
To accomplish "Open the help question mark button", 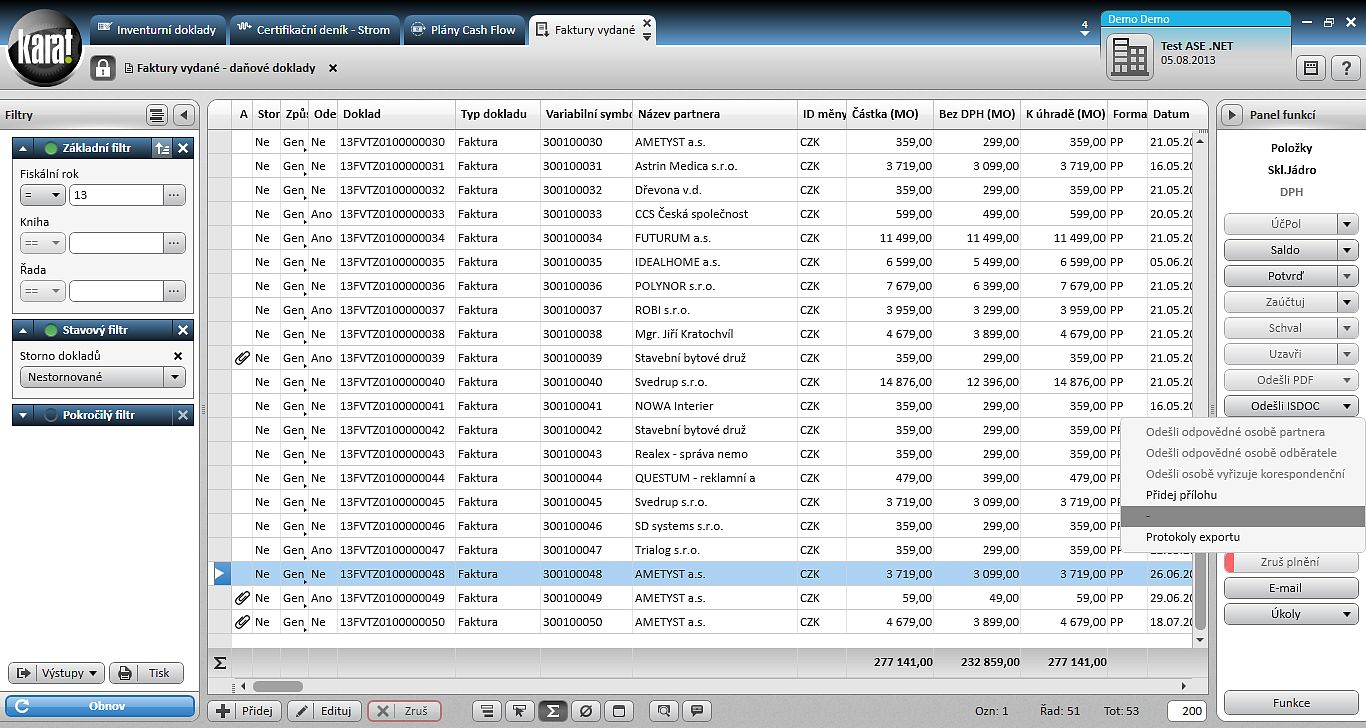I will coord(1346,68).
